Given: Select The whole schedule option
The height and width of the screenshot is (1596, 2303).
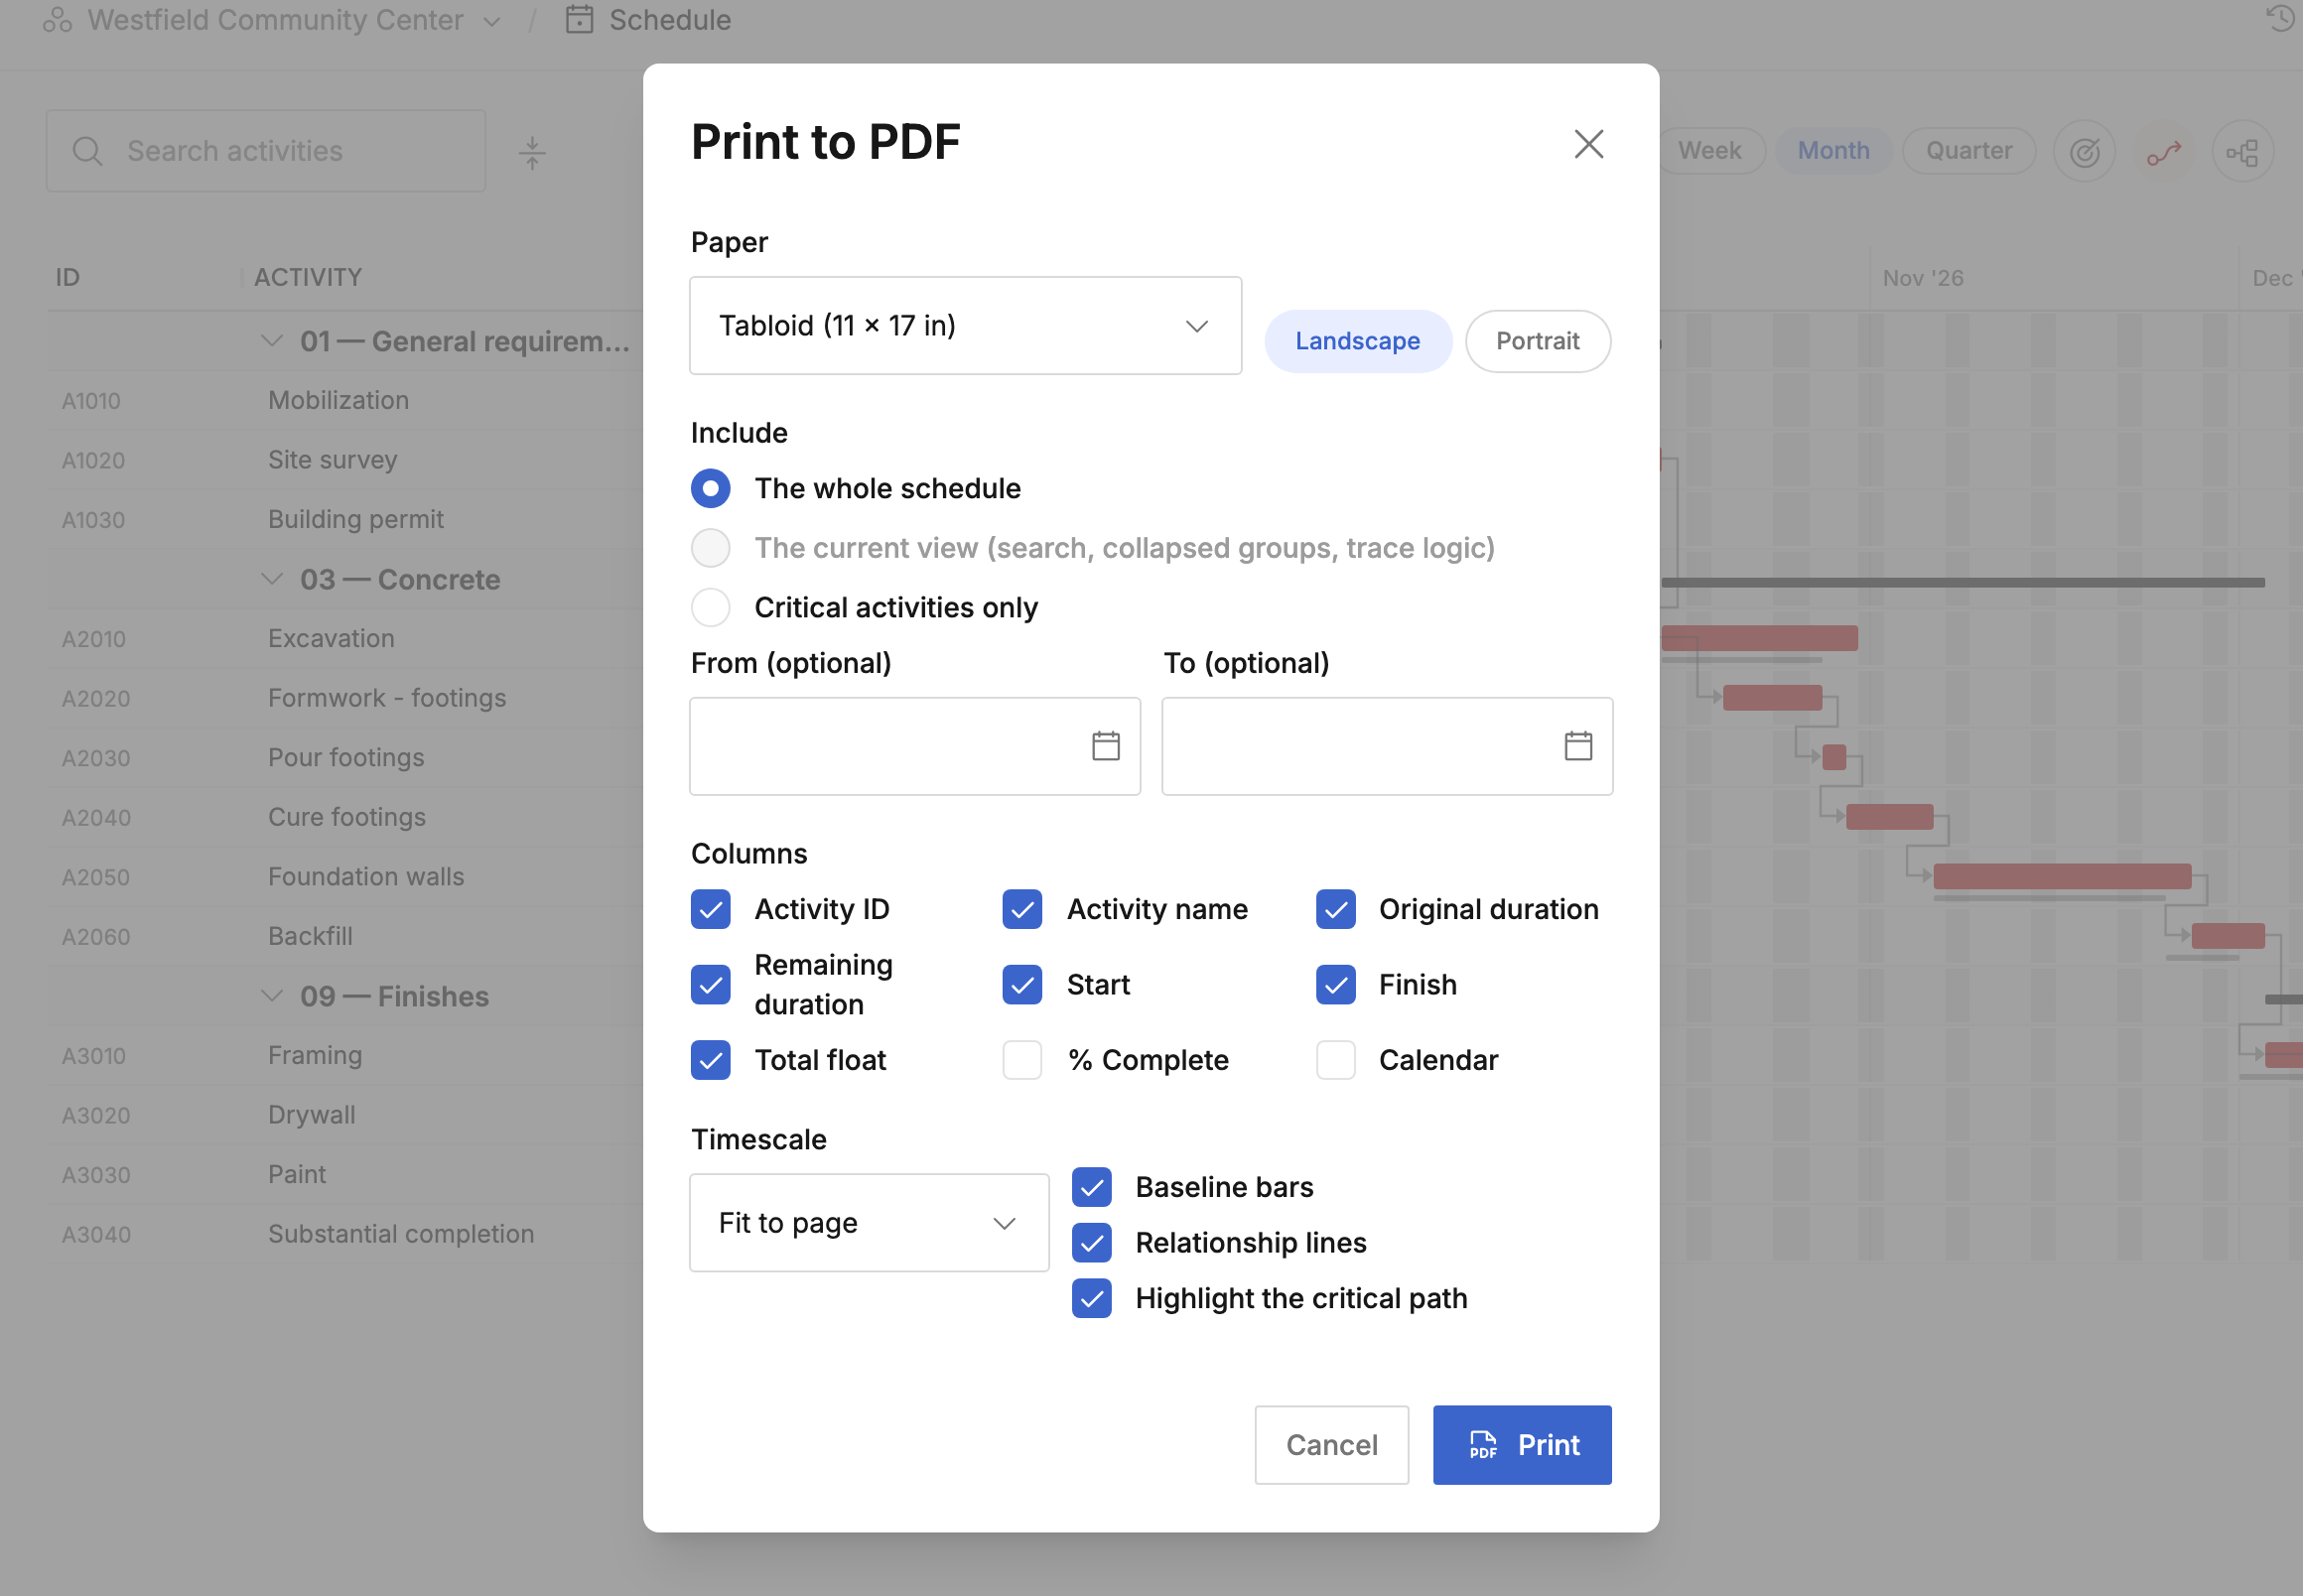Looking at the screenshot, I should [x=710, y=488].
